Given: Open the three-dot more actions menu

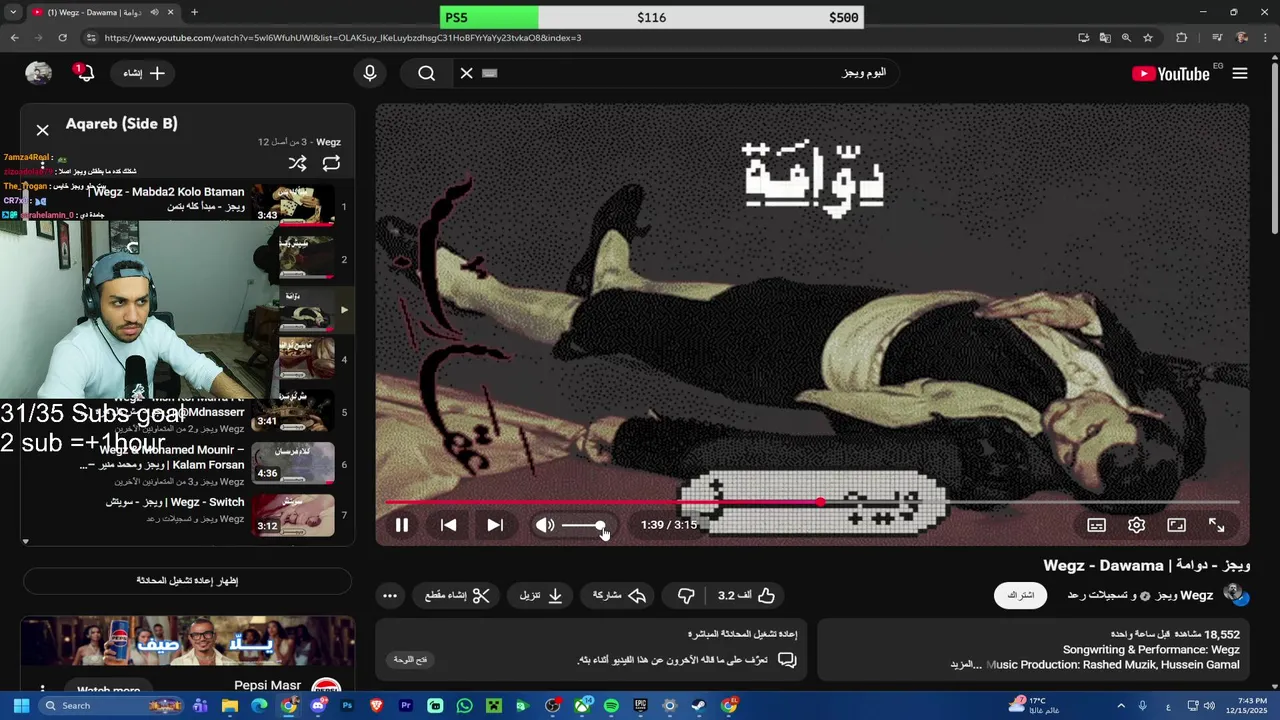Looking at the screenshot, I should [390, 595].
